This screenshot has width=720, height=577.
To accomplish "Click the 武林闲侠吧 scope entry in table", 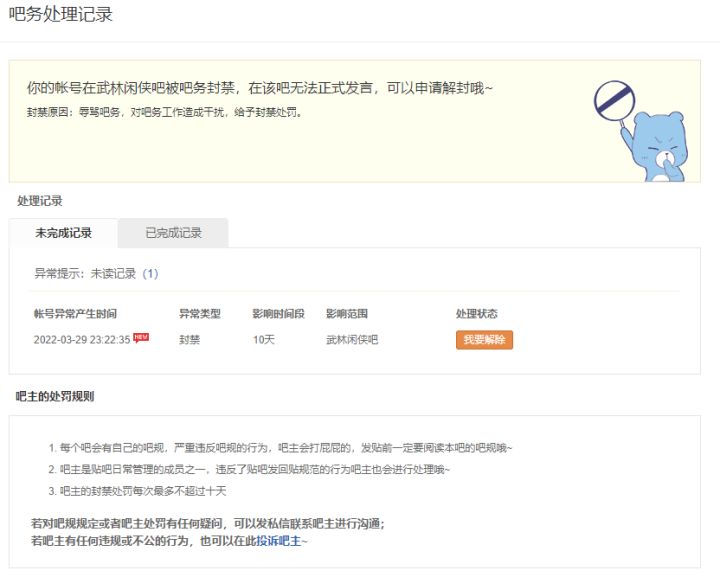I will click(352, 340).
